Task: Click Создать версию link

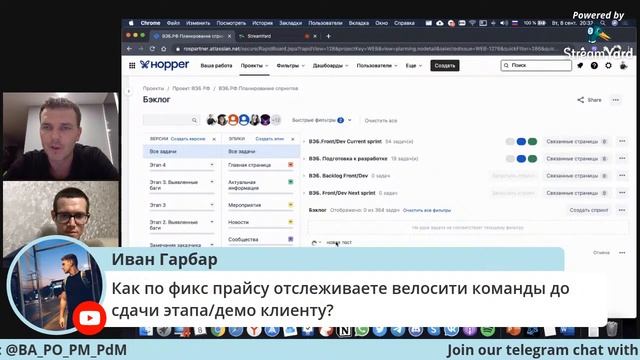Action: pyautogui.click(x=188, y=139)
